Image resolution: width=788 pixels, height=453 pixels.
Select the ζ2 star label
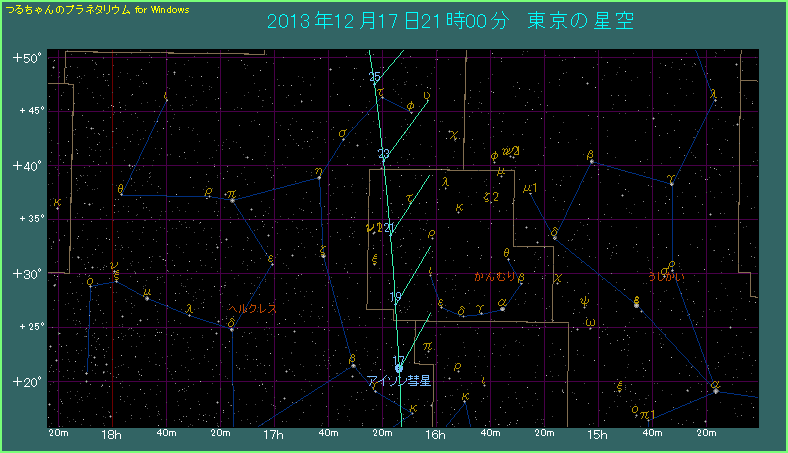[490, 197]
